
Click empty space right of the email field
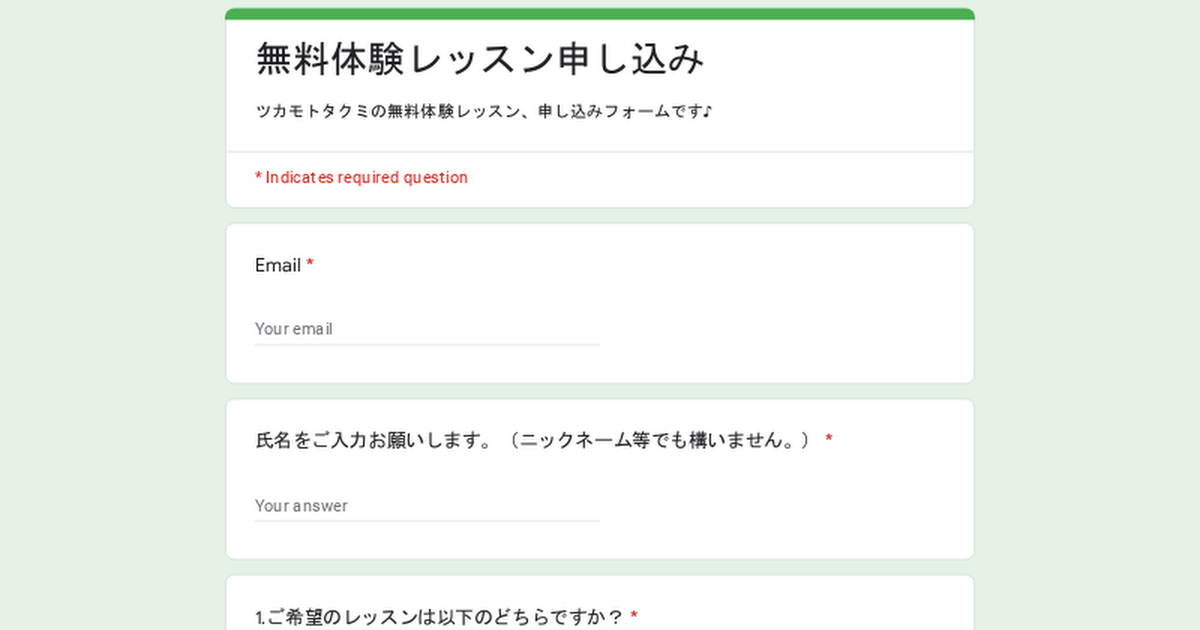(780, 329)
